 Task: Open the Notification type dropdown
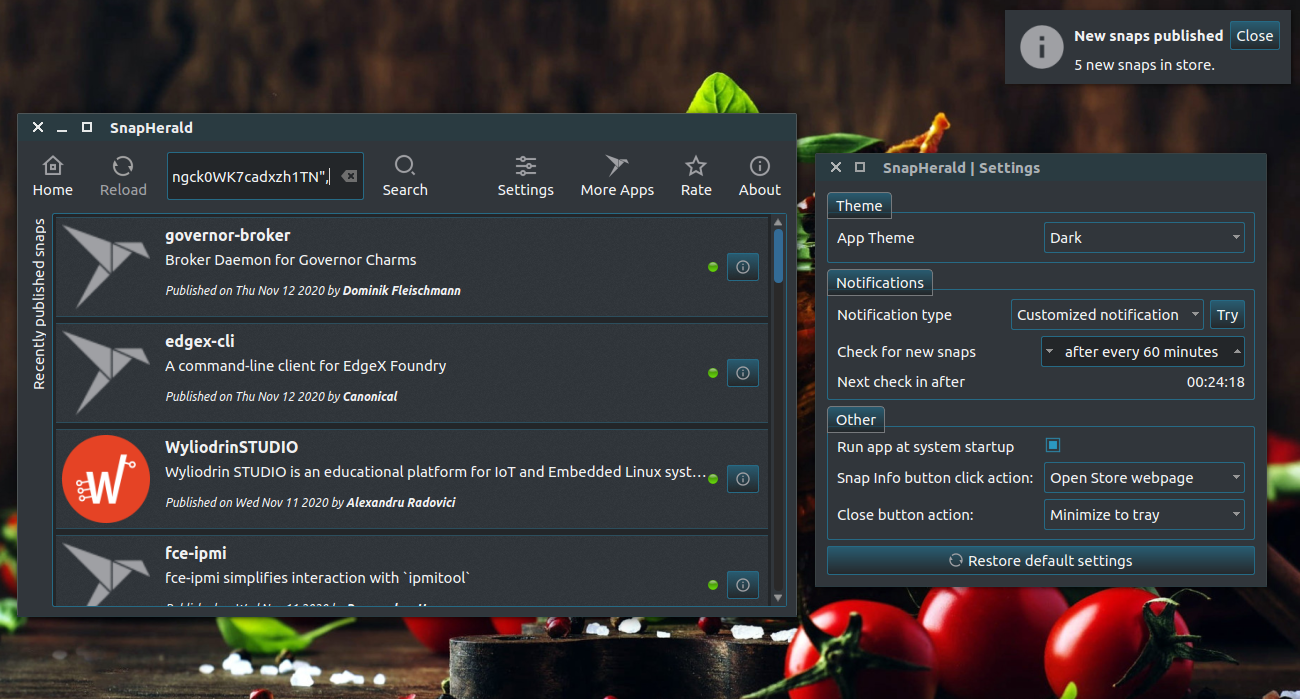1108,315
